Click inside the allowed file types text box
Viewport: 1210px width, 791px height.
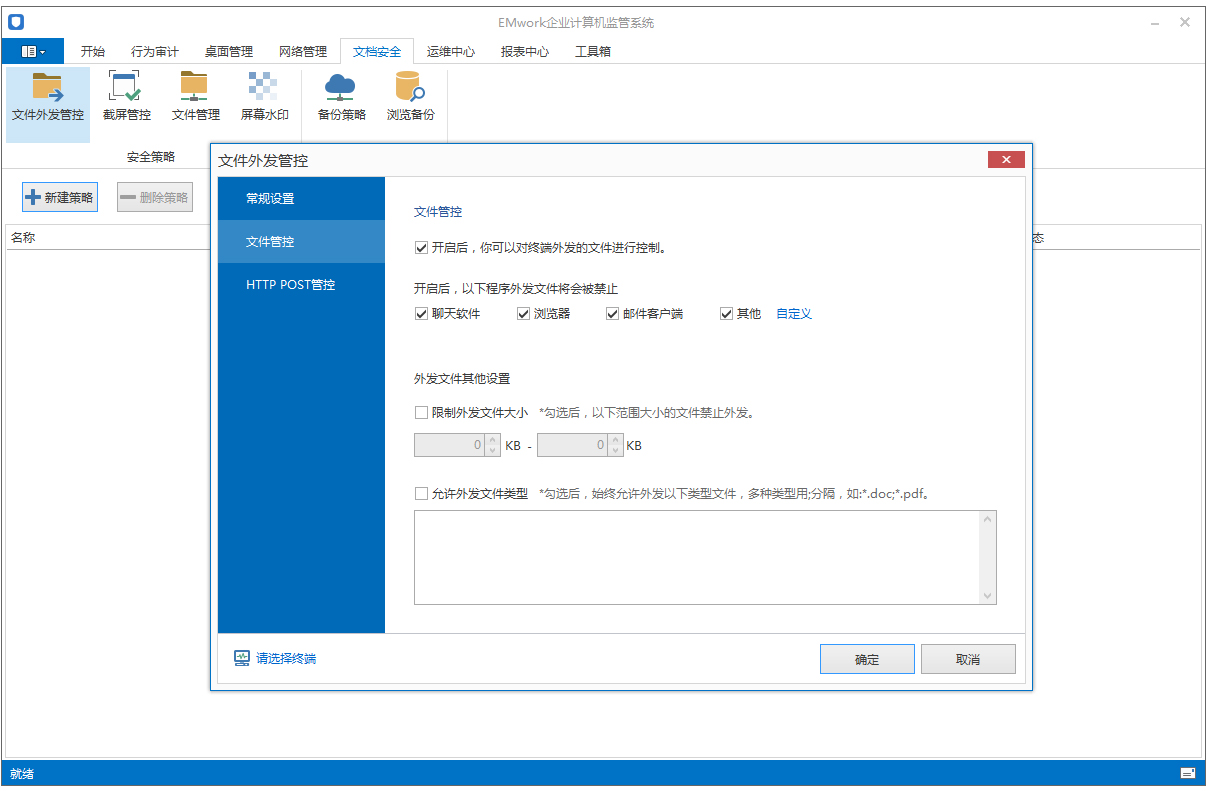[x=696, y=557]
